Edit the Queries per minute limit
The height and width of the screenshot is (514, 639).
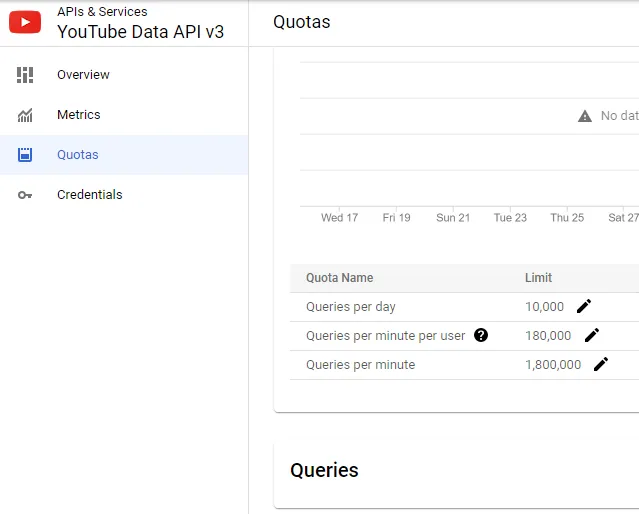(x=601, y=364)
